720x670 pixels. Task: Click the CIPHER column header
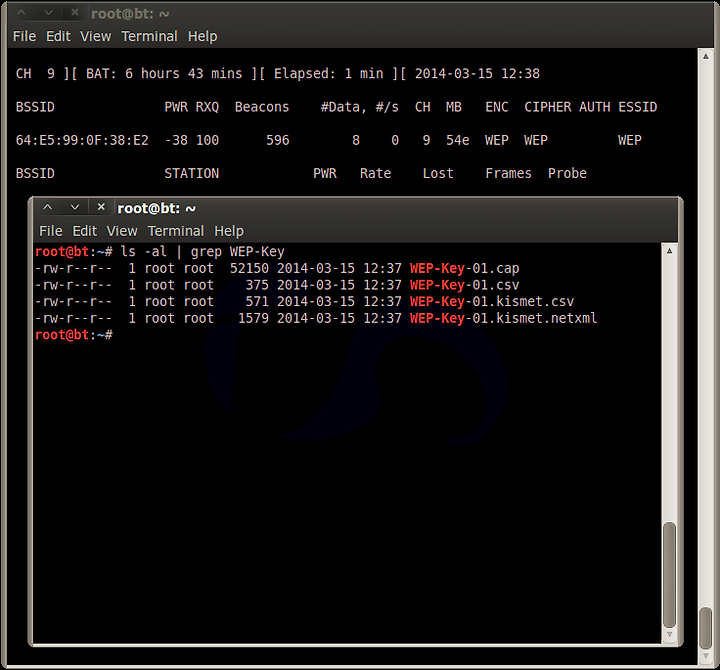tap(548, 107)
